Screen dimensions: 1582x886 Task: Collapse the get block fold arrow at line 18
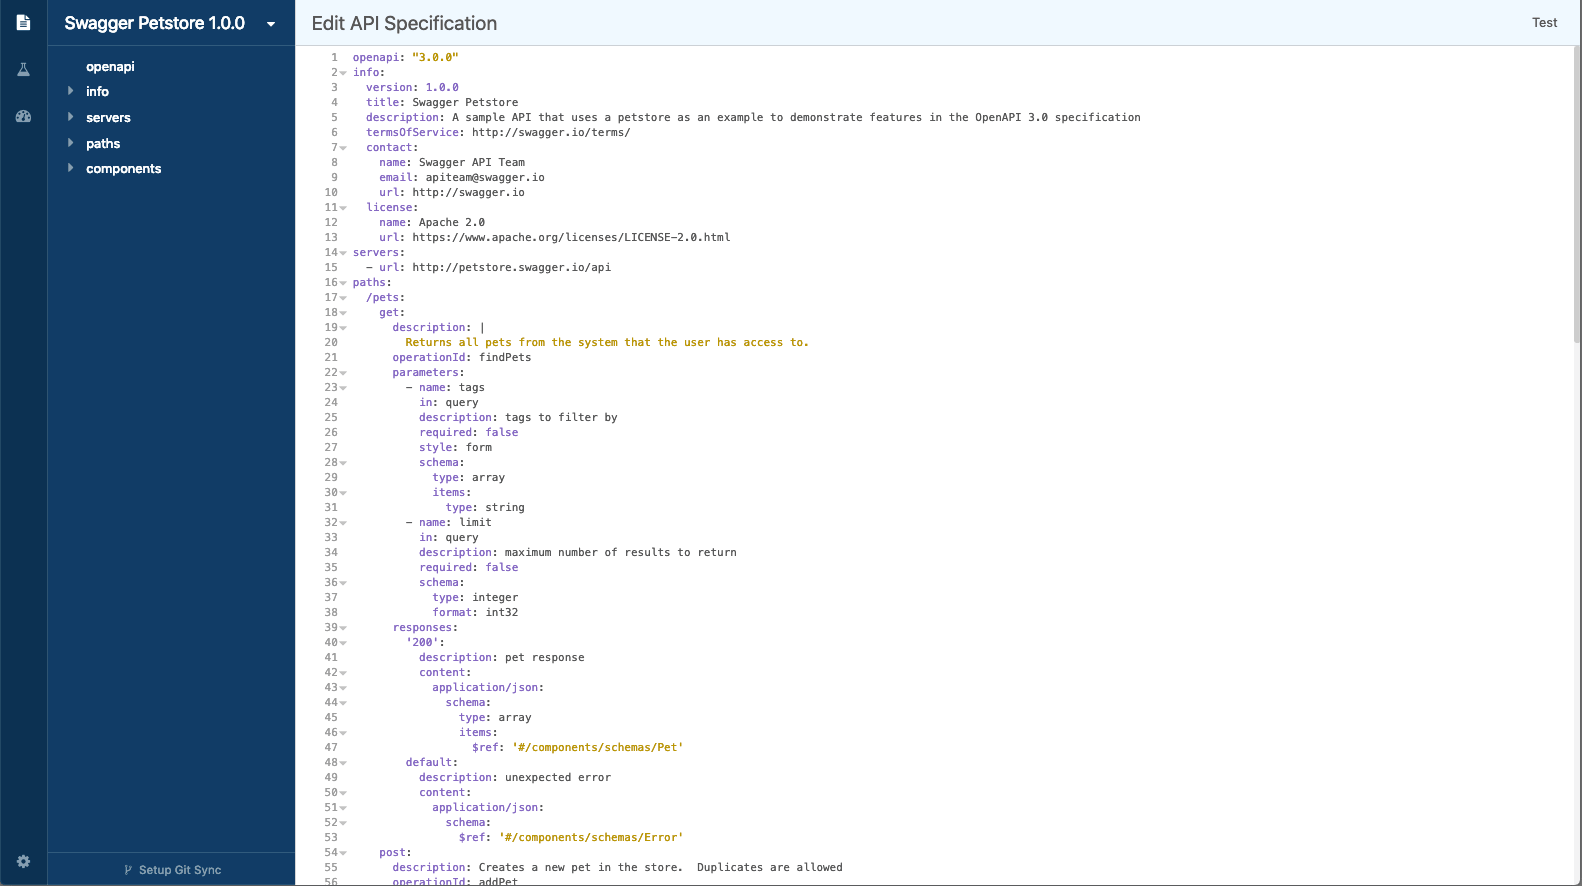pyautogui.click(x=343, y=313)
